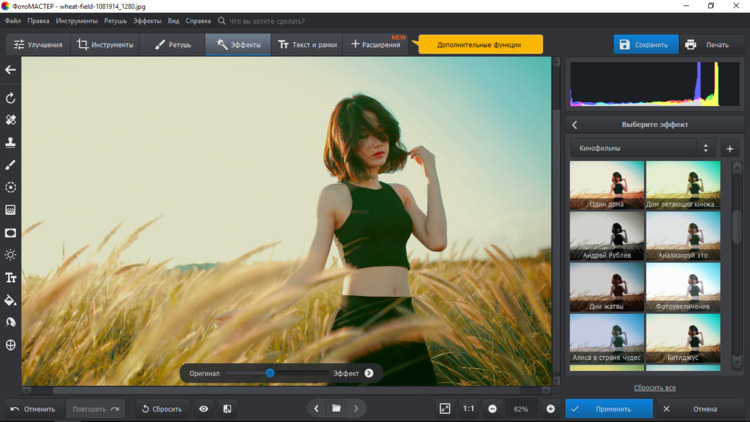Image resolution: width=750 pixels, height=422 pixels.
Task: Click the arrow next to Эффект slider
Action: coord(369,373)
